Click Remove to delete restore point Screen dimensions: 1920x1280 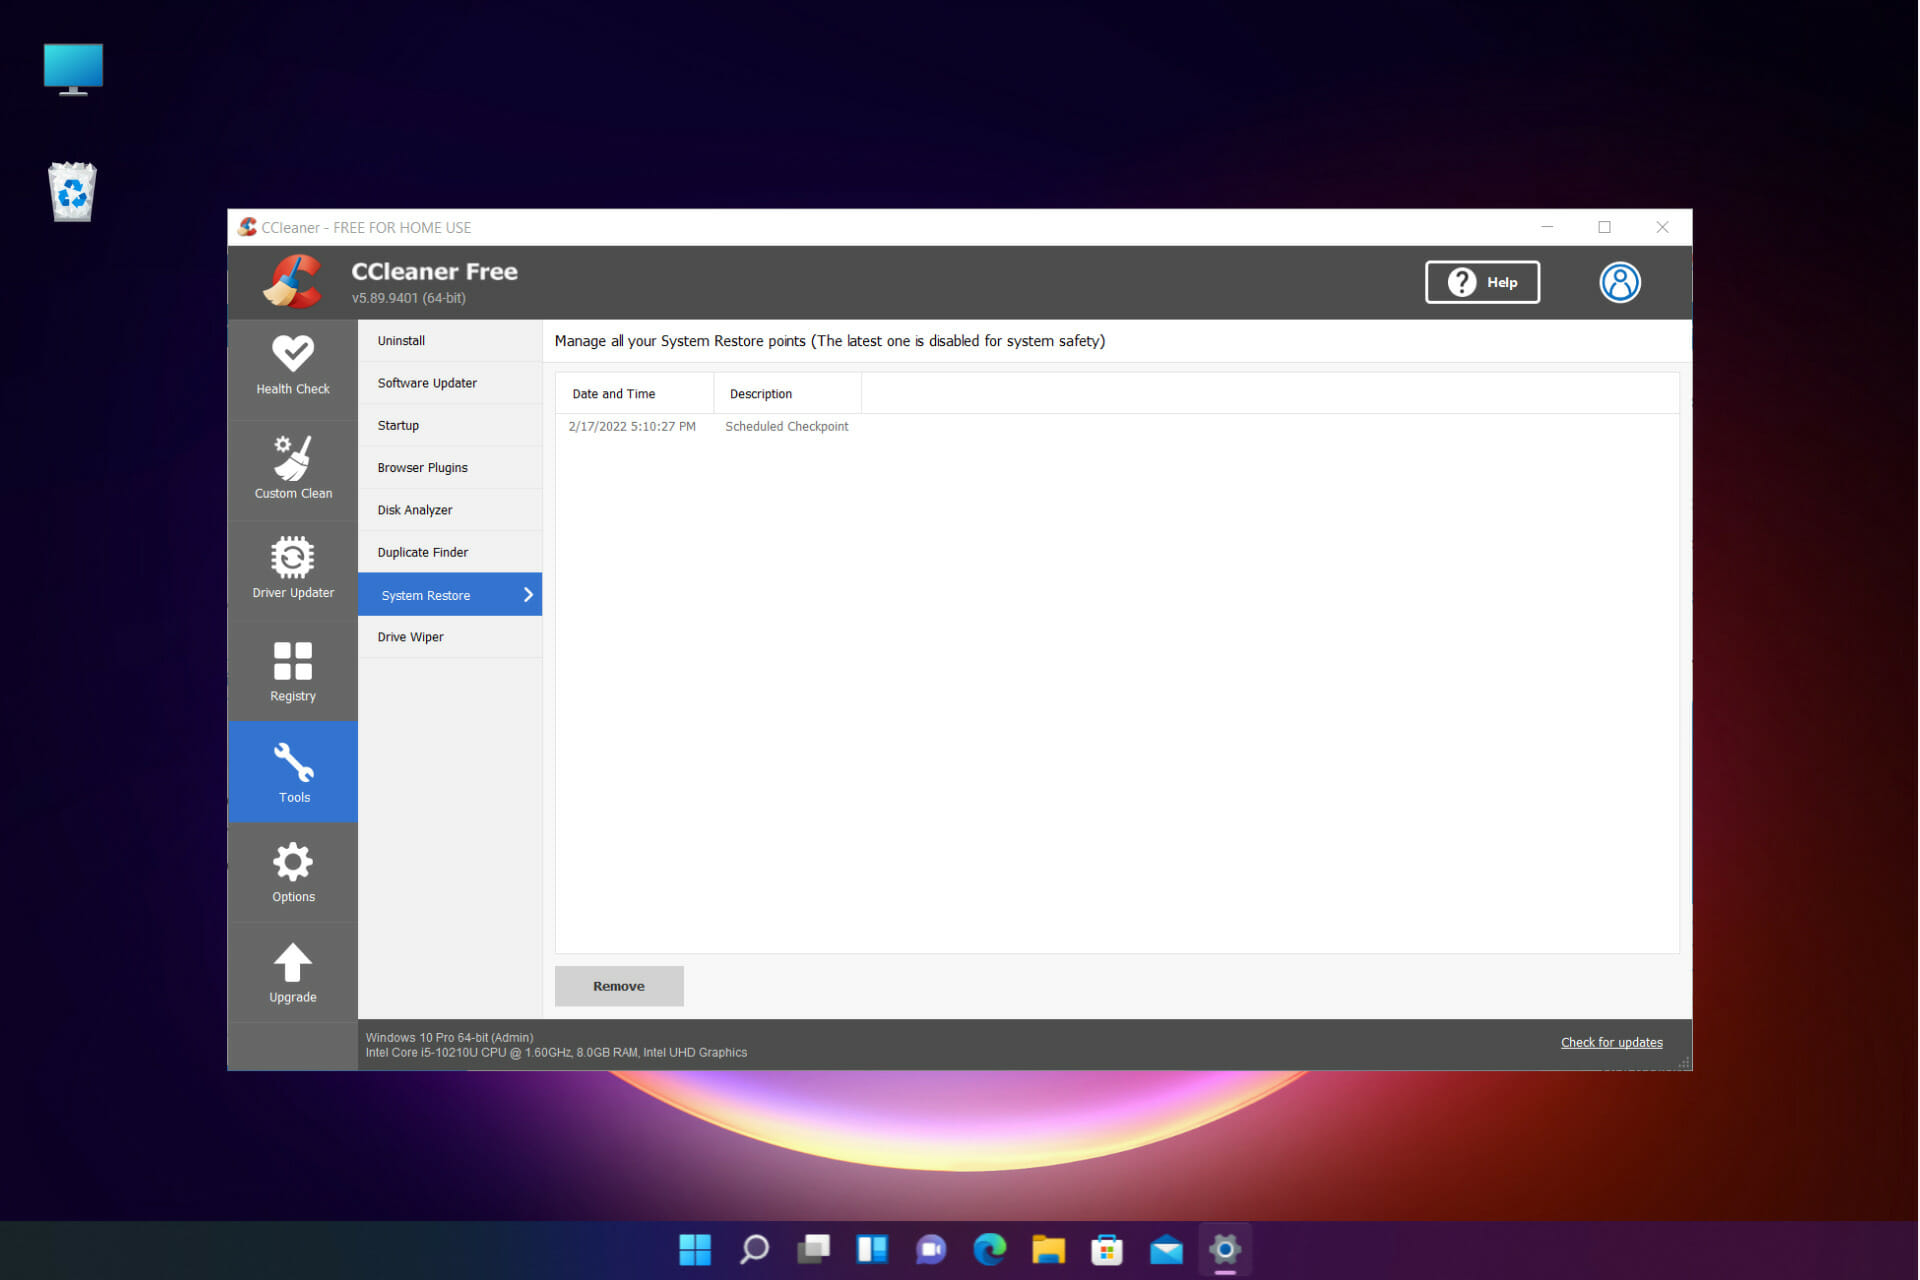619,986
